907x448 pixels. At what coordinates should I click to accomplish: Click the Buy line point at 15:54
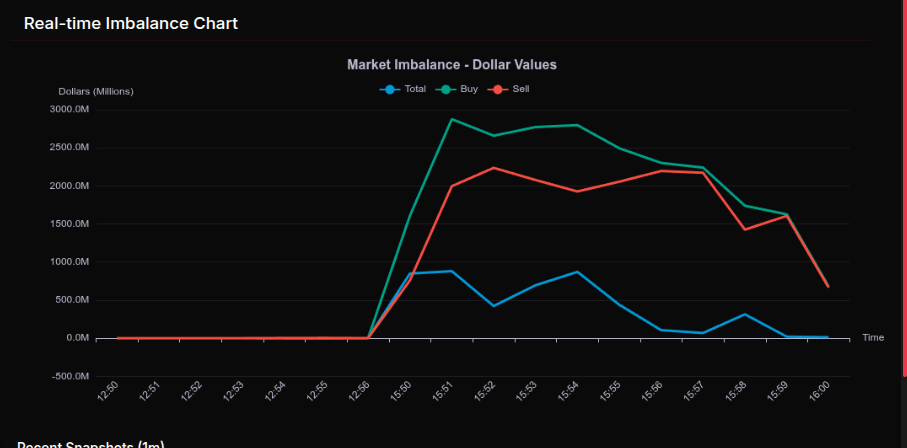tap(577, 125)
